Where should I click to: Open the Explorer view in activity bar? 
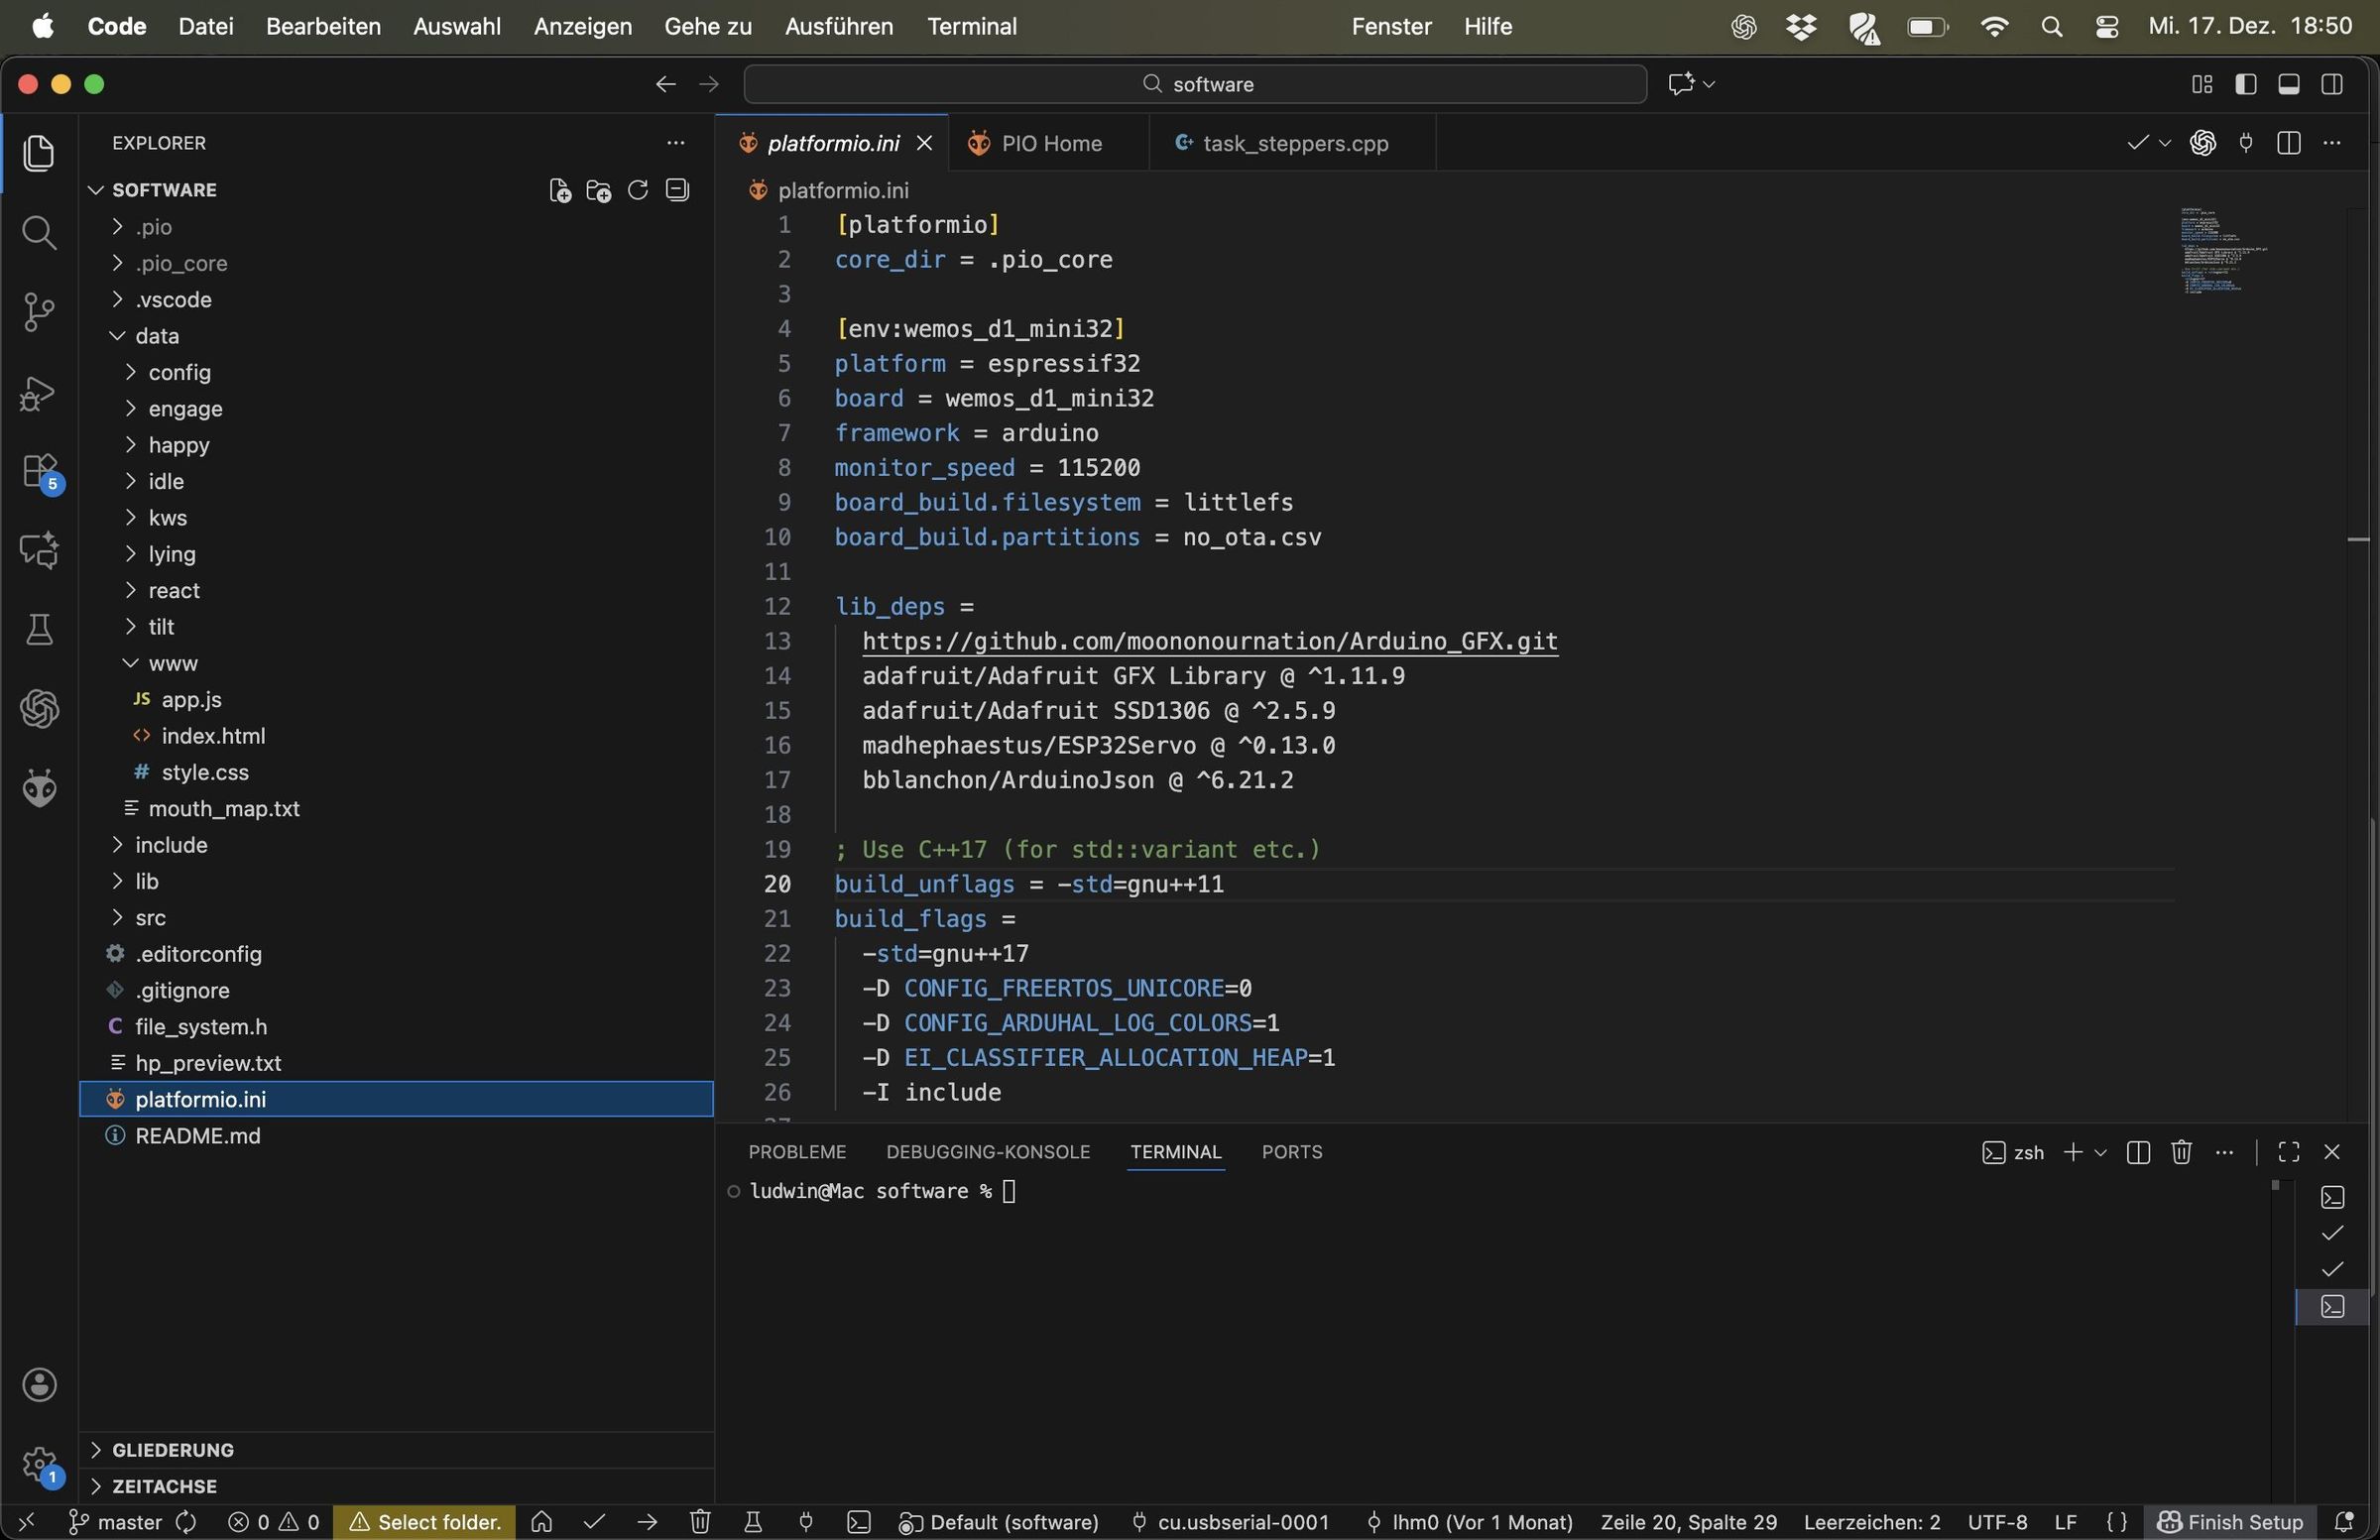[39, 153]
